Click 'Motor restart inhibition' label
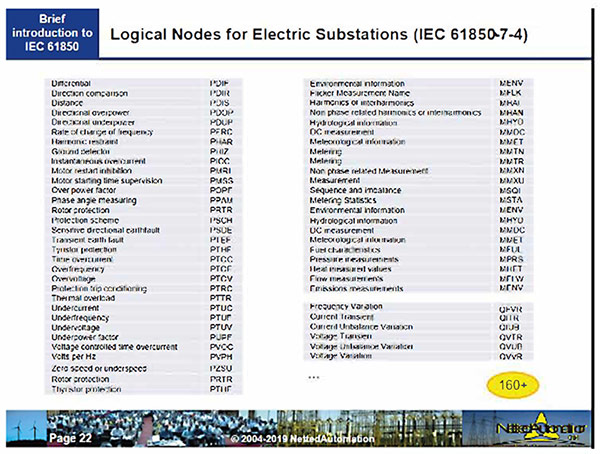The width and height of the screenshot is (600, 454). click(x=91, y=170)
